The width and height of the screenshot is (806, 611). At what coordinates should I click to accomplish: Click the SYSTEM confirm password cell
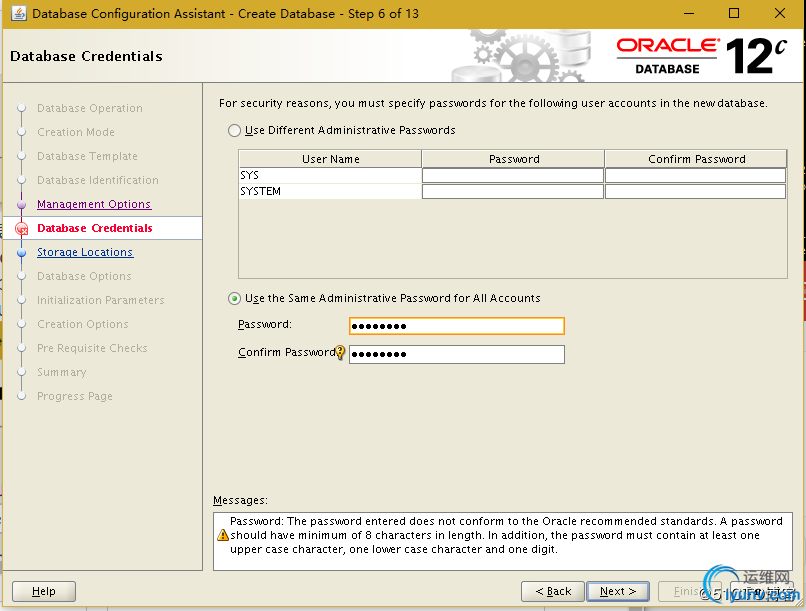(695, 192)
